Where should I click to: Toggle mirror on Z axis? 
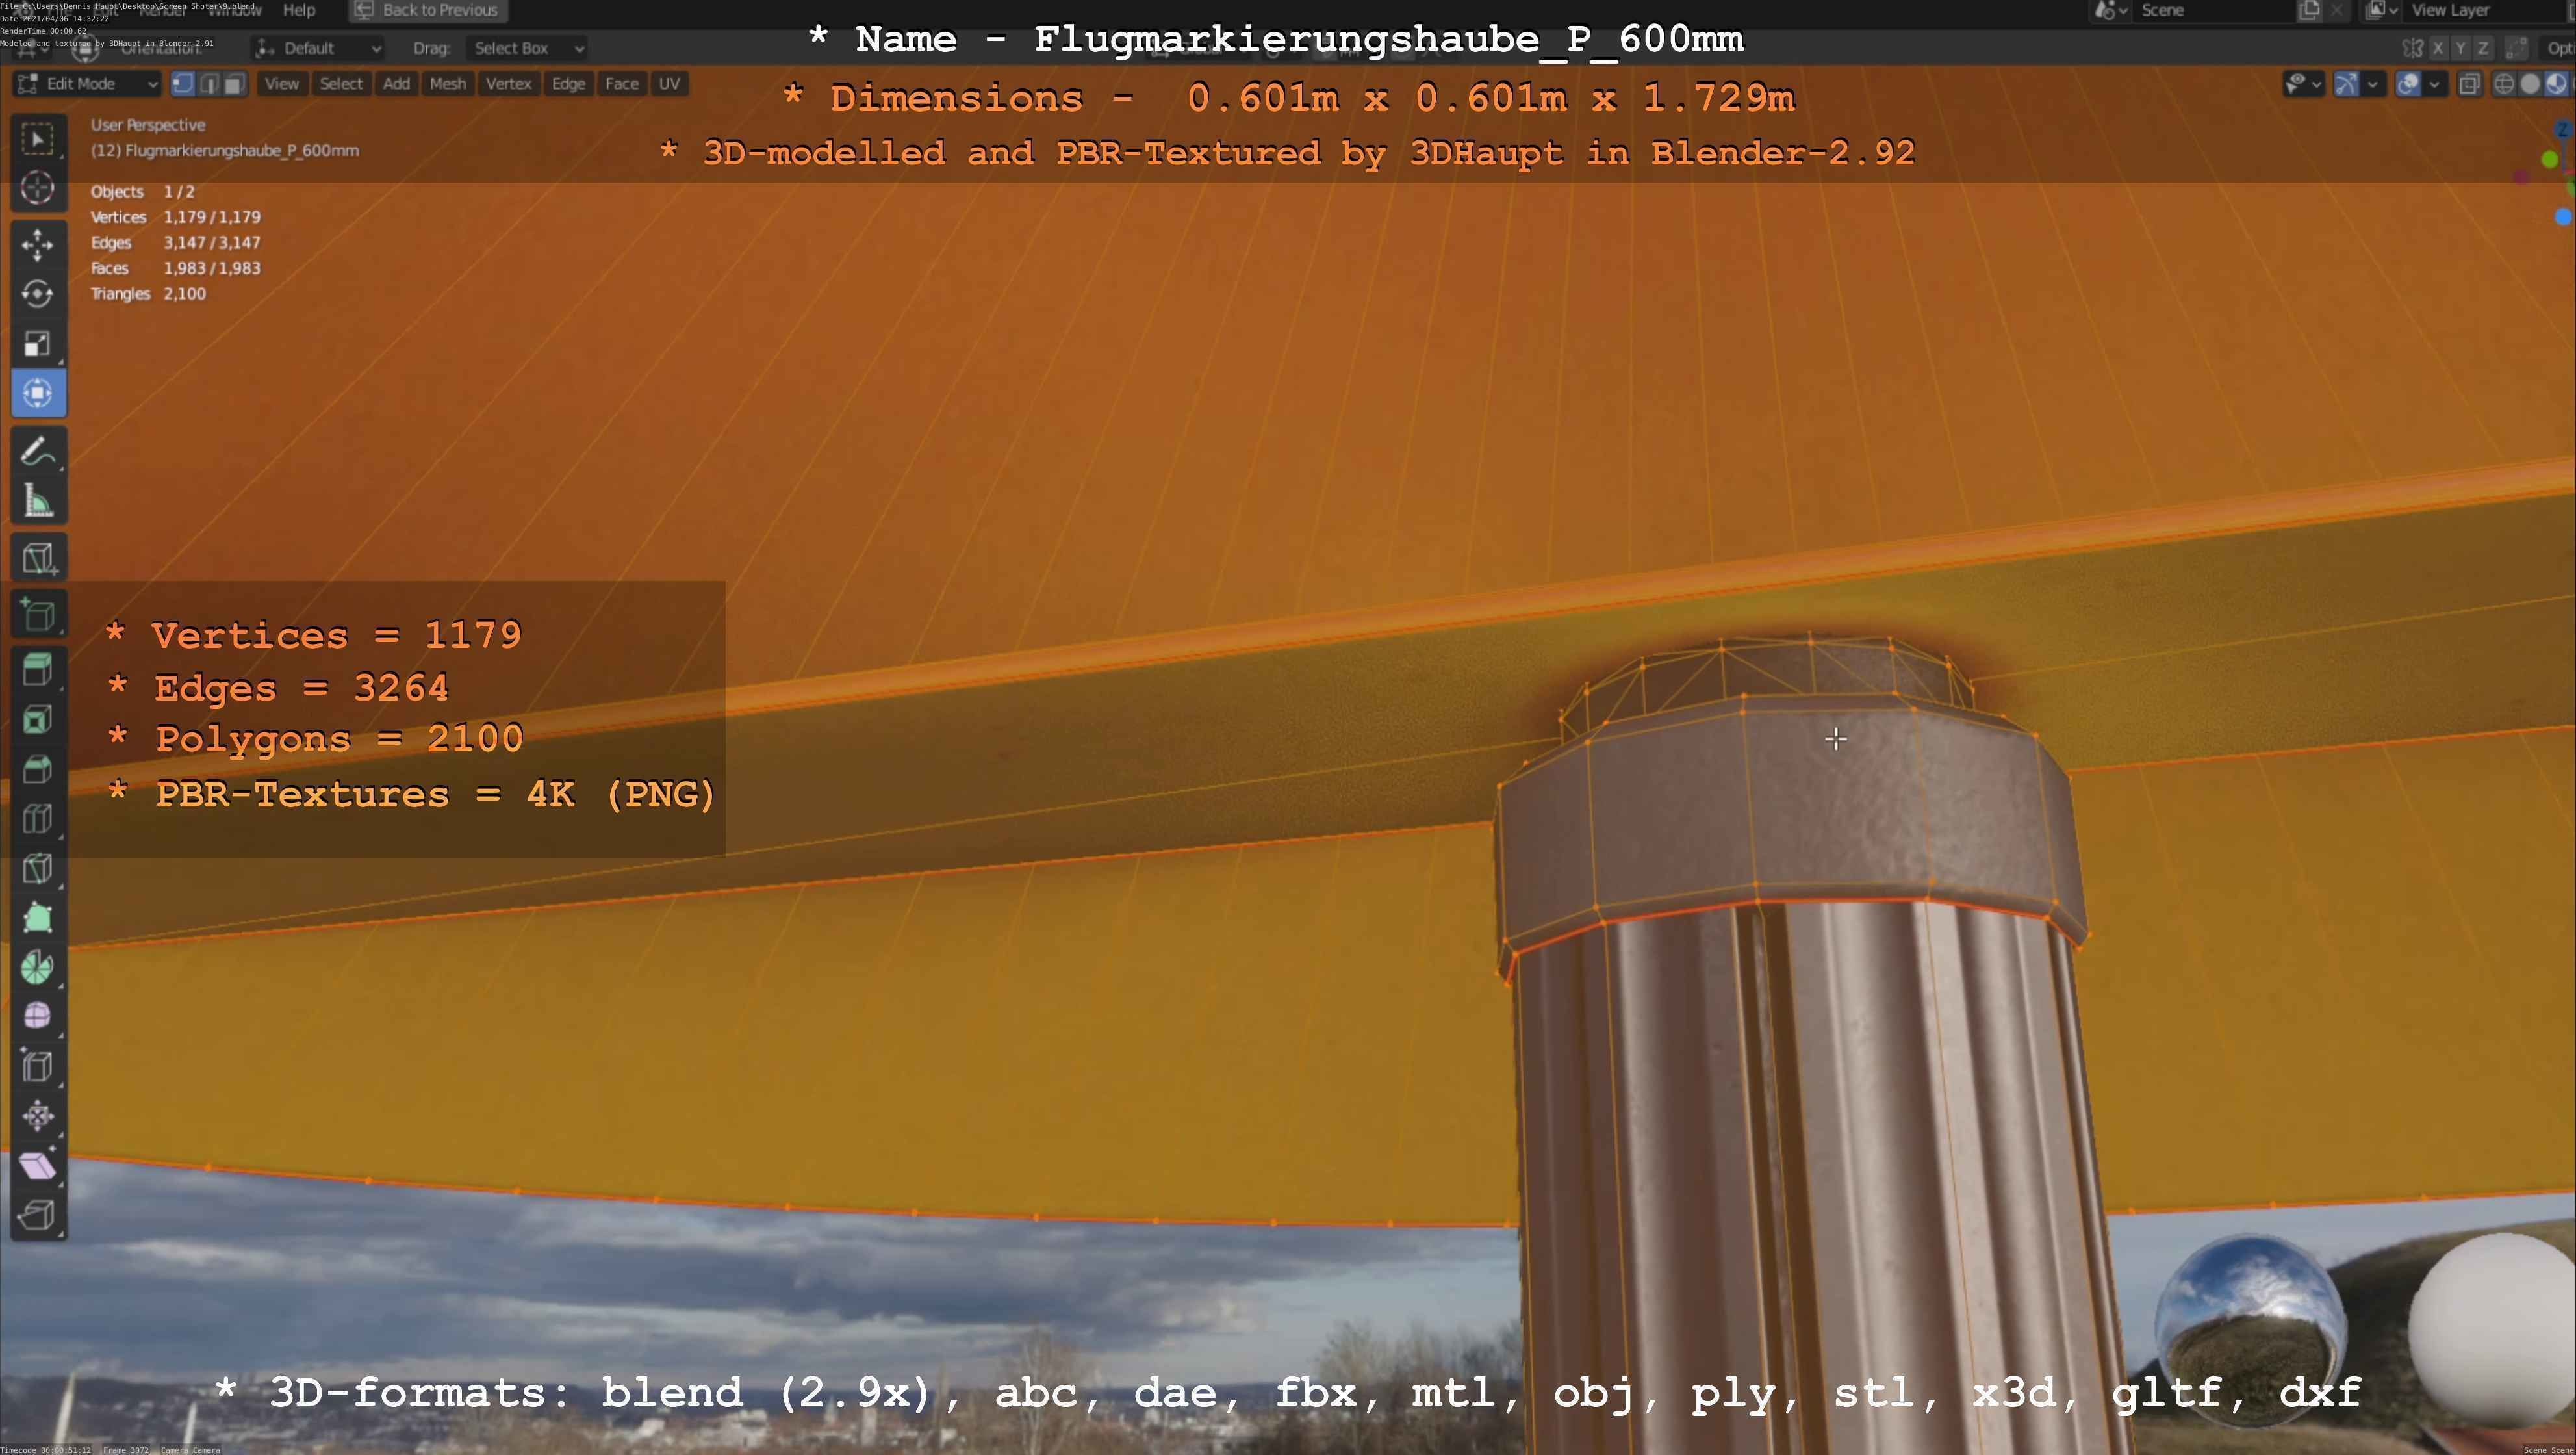click(x=2482, y=48)
